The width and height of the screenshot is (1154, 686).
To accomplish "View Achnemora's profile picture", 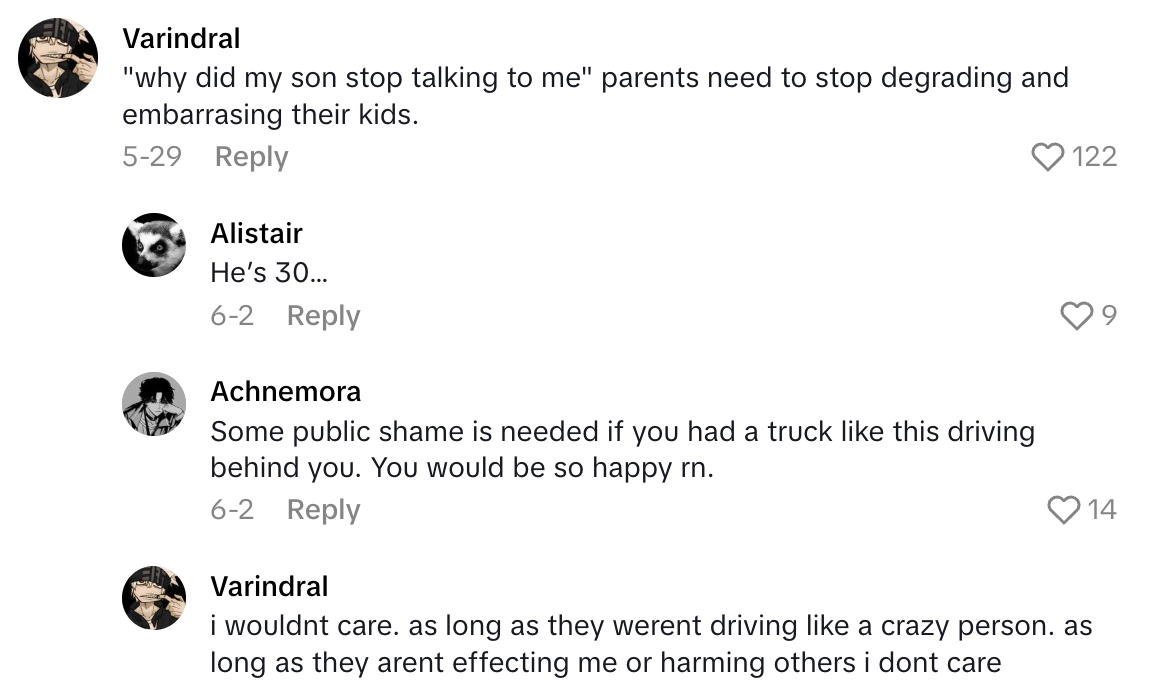I will pos(154,404).
